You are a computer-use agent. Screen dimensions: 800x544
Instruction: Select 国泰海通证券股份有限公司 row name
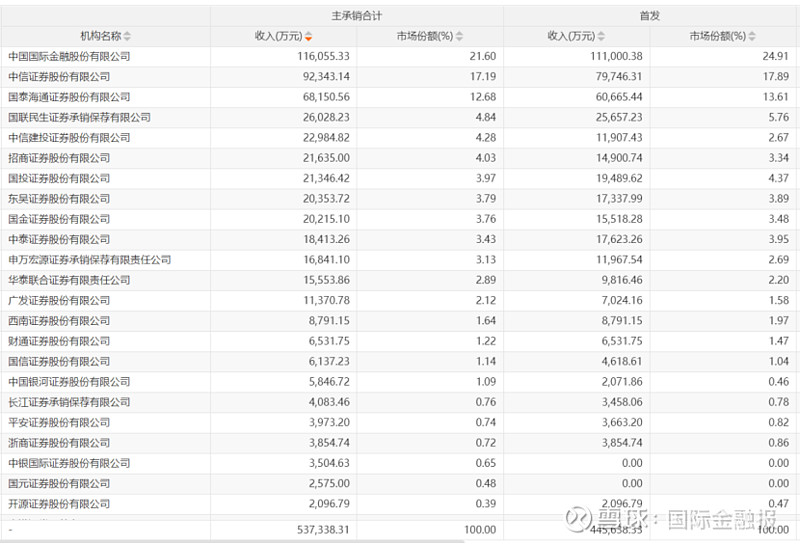(69, 97)
